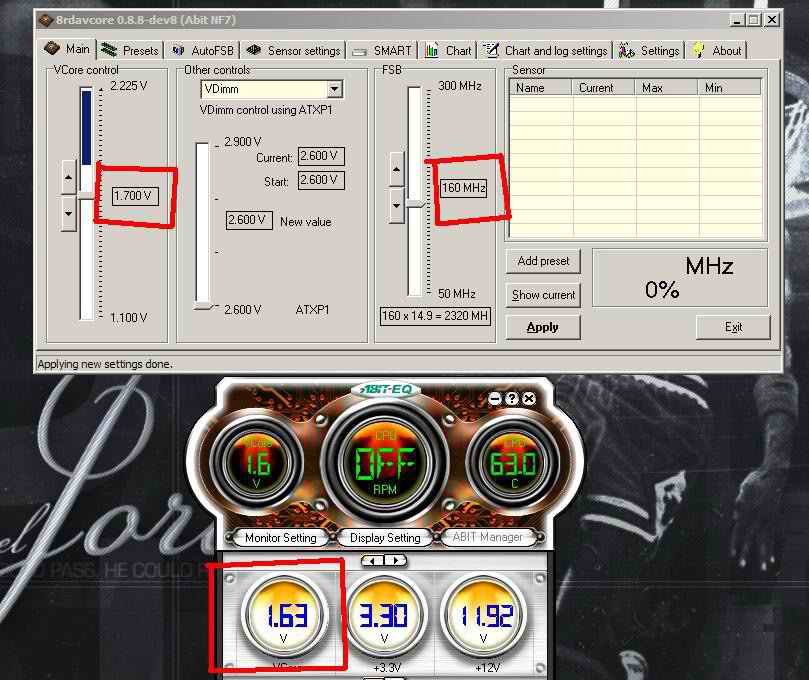Image resolution: width=809 pixels, height=680 pixels.
Task: Decrease VCore with the down arrow
Action: (x=69, y=213)
